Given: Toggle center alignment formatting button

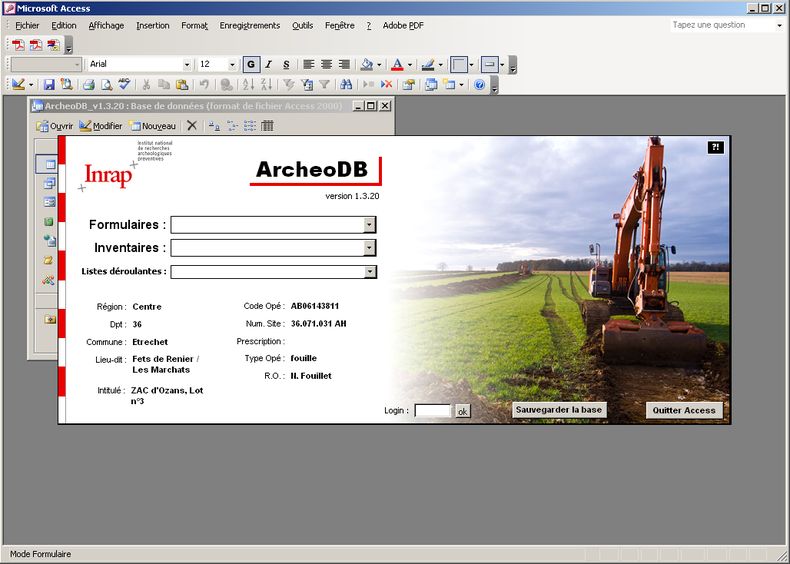Looking at the screenshot, I should [326, 65].
